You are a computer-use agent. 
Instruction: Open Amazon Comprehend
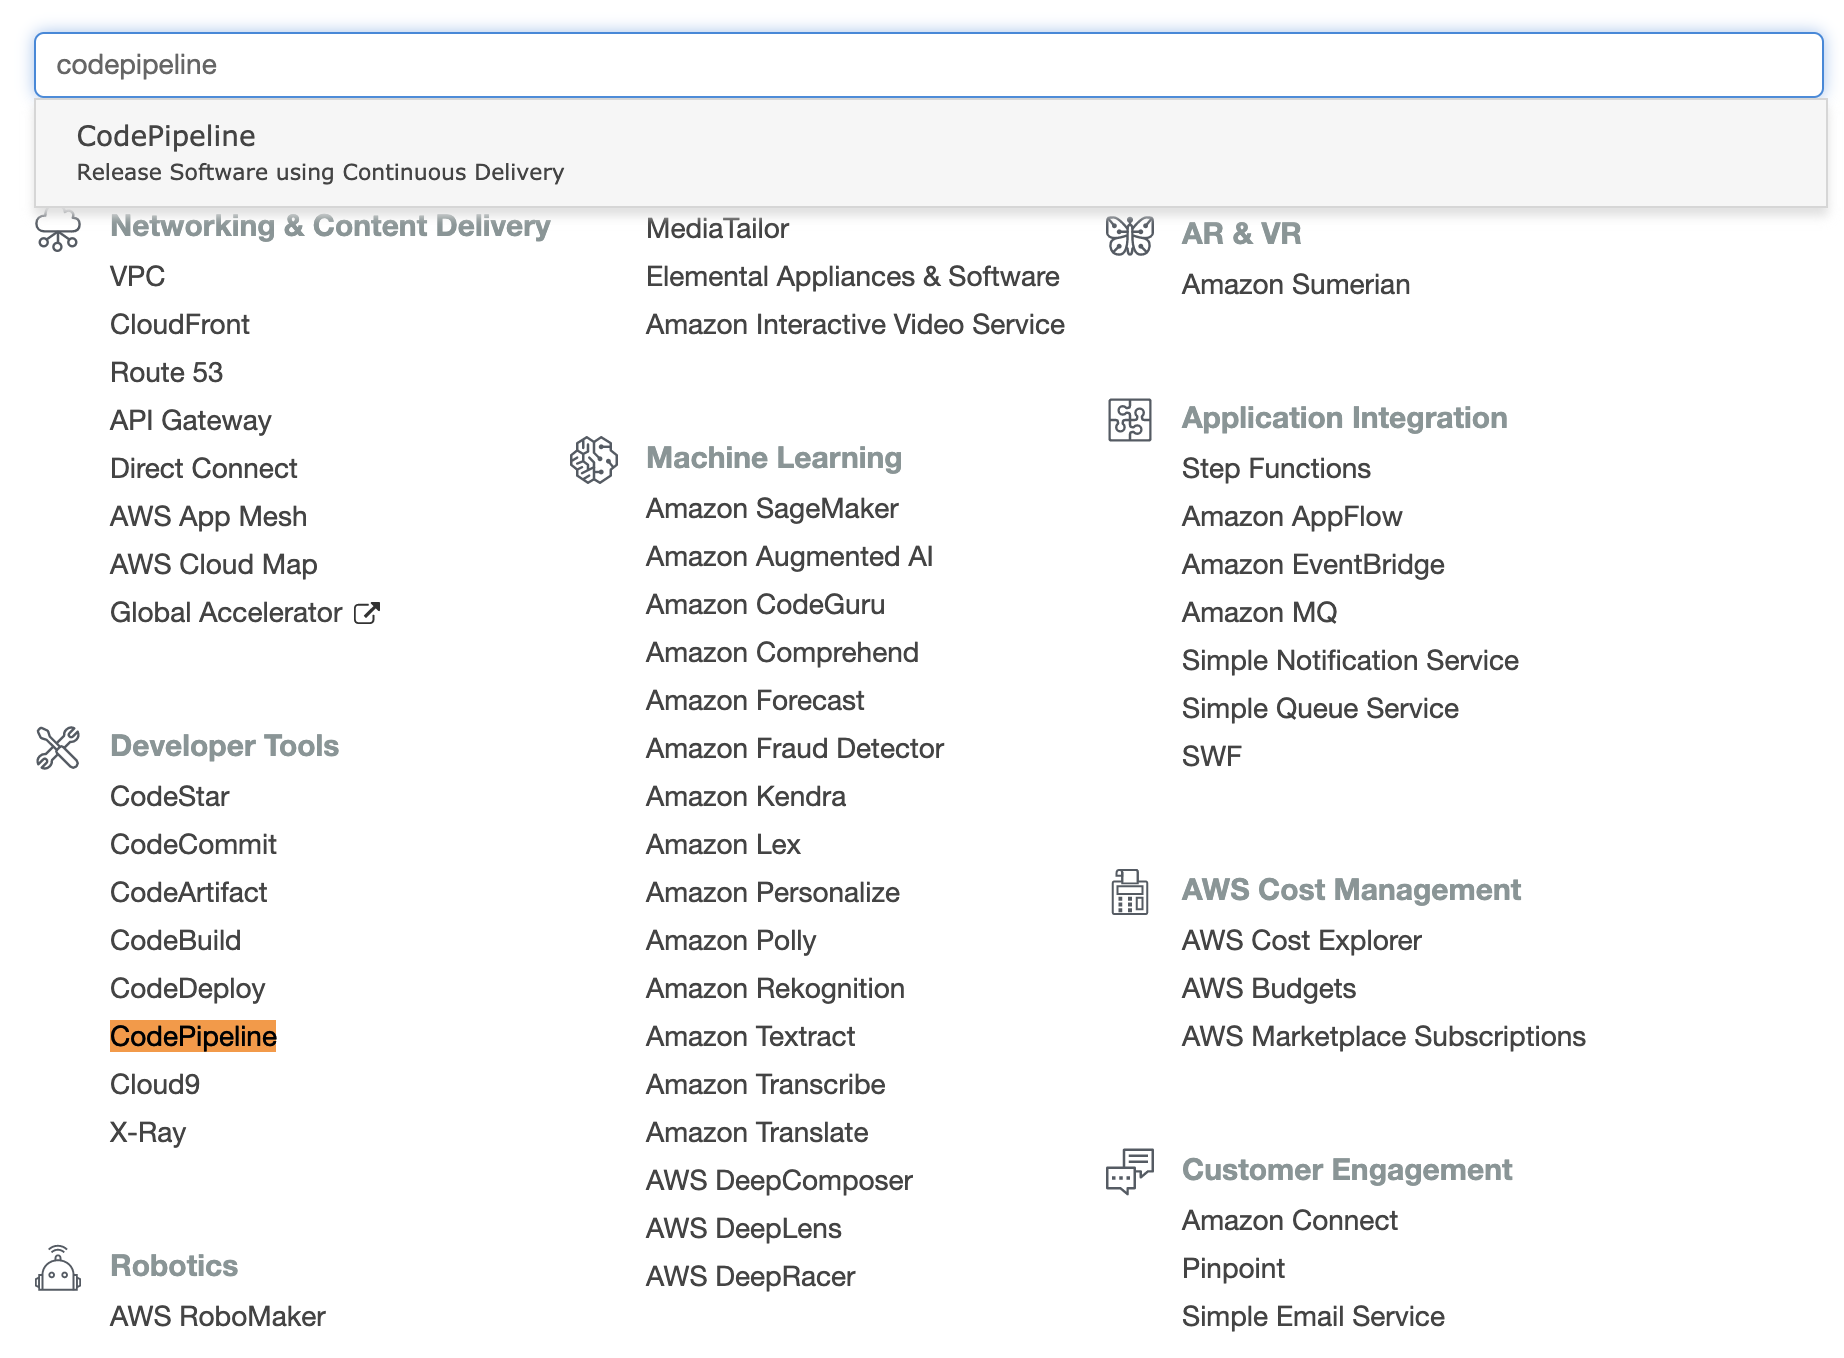(782, 652)
